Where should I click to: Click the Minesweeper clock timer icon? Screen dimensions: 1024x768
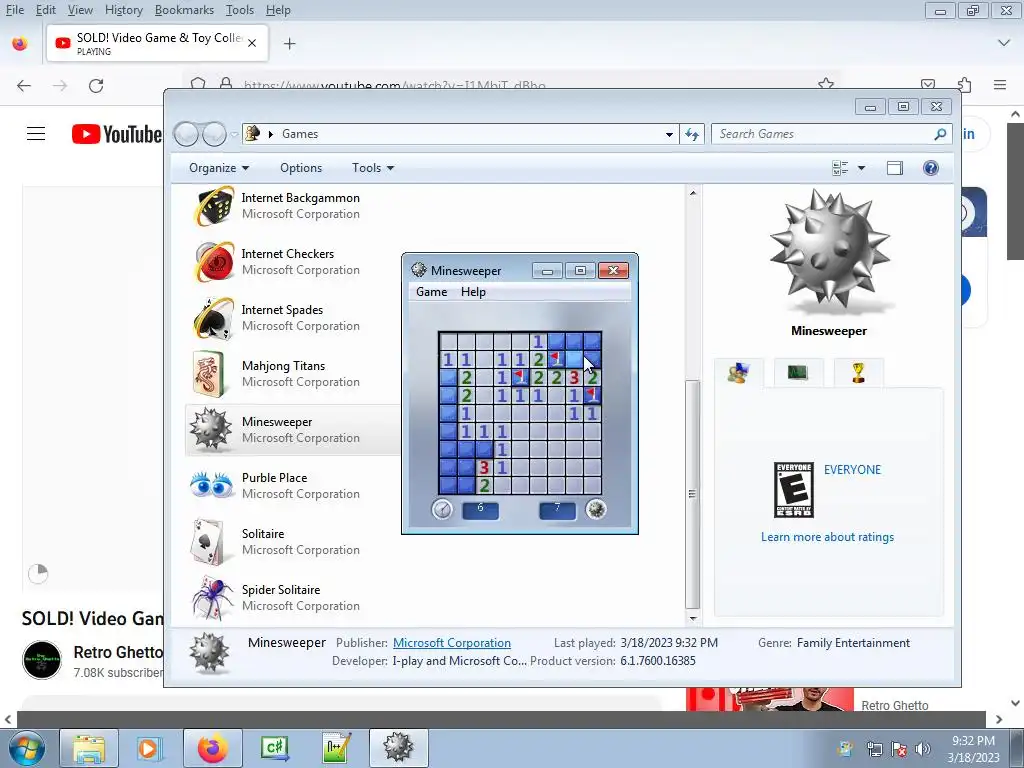[442, 509]
